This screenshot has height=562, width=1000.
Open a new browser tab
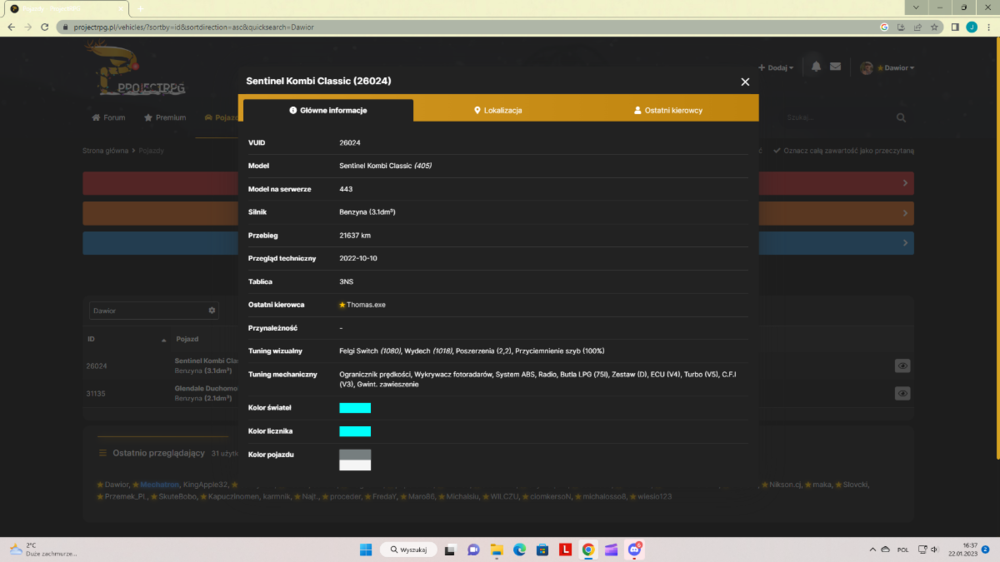pos(140,9)
